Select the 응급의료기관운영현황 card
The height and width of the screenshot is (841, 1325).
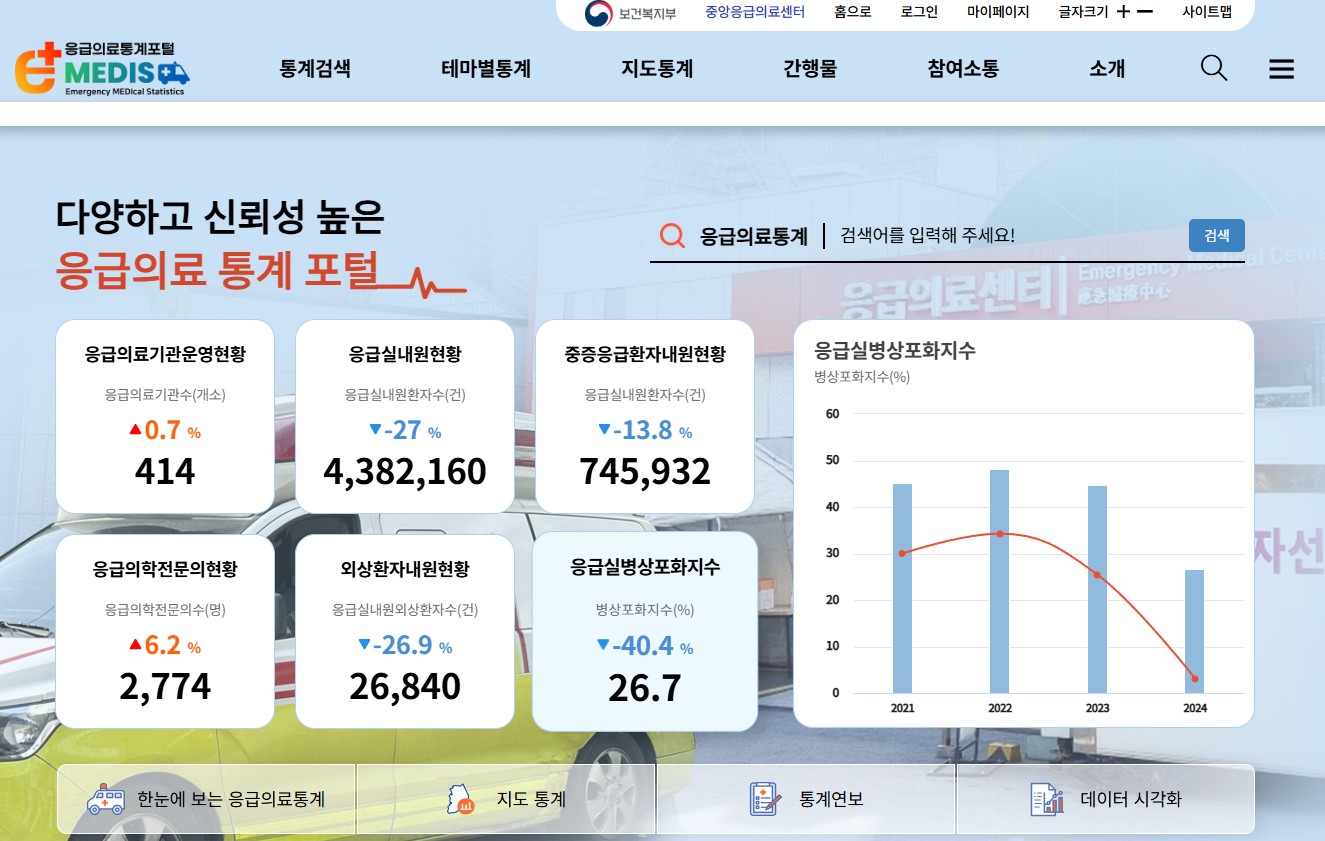(x=165, y=416)
